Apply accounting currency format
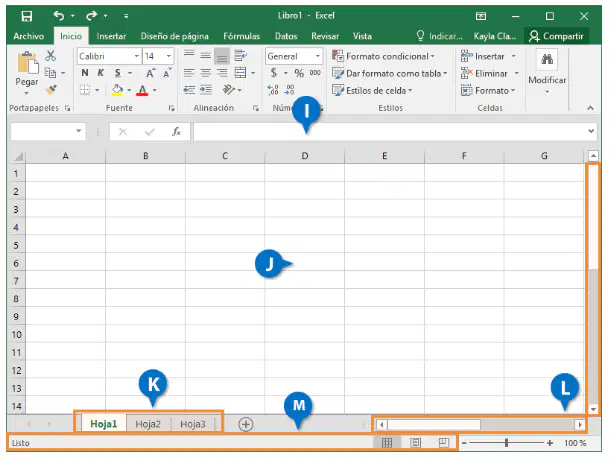Viewport: 612px width, 461px height. (274, 73)
